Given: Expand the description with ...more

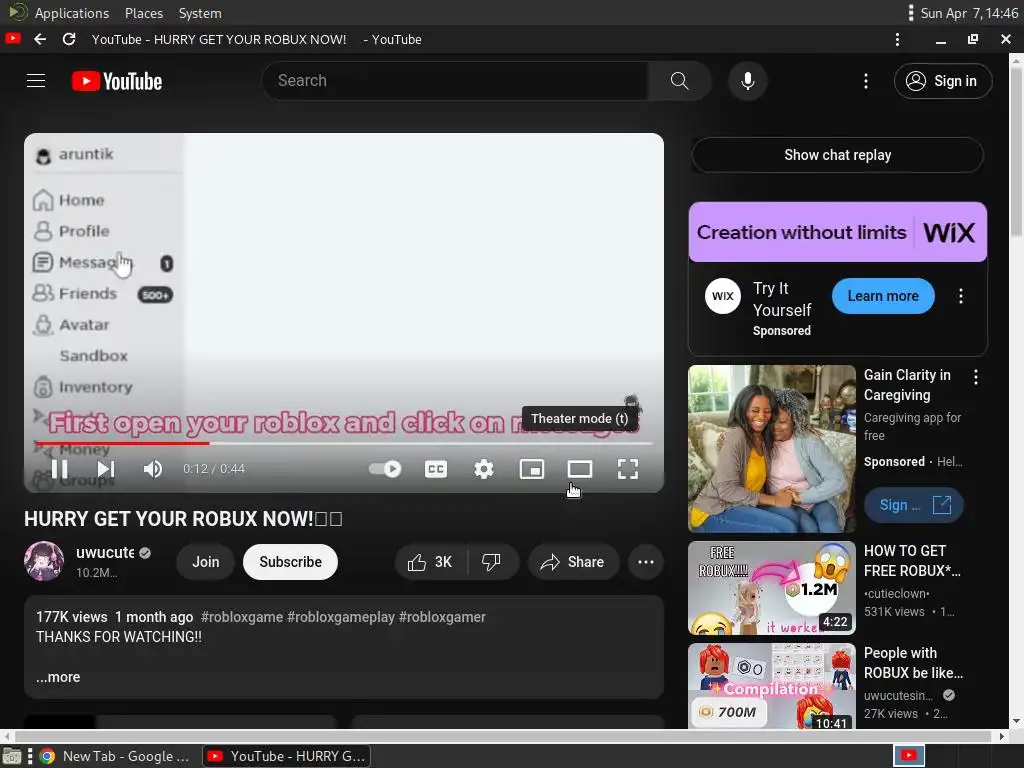Looking at the screenshot, I should click(x=58, y=677).
